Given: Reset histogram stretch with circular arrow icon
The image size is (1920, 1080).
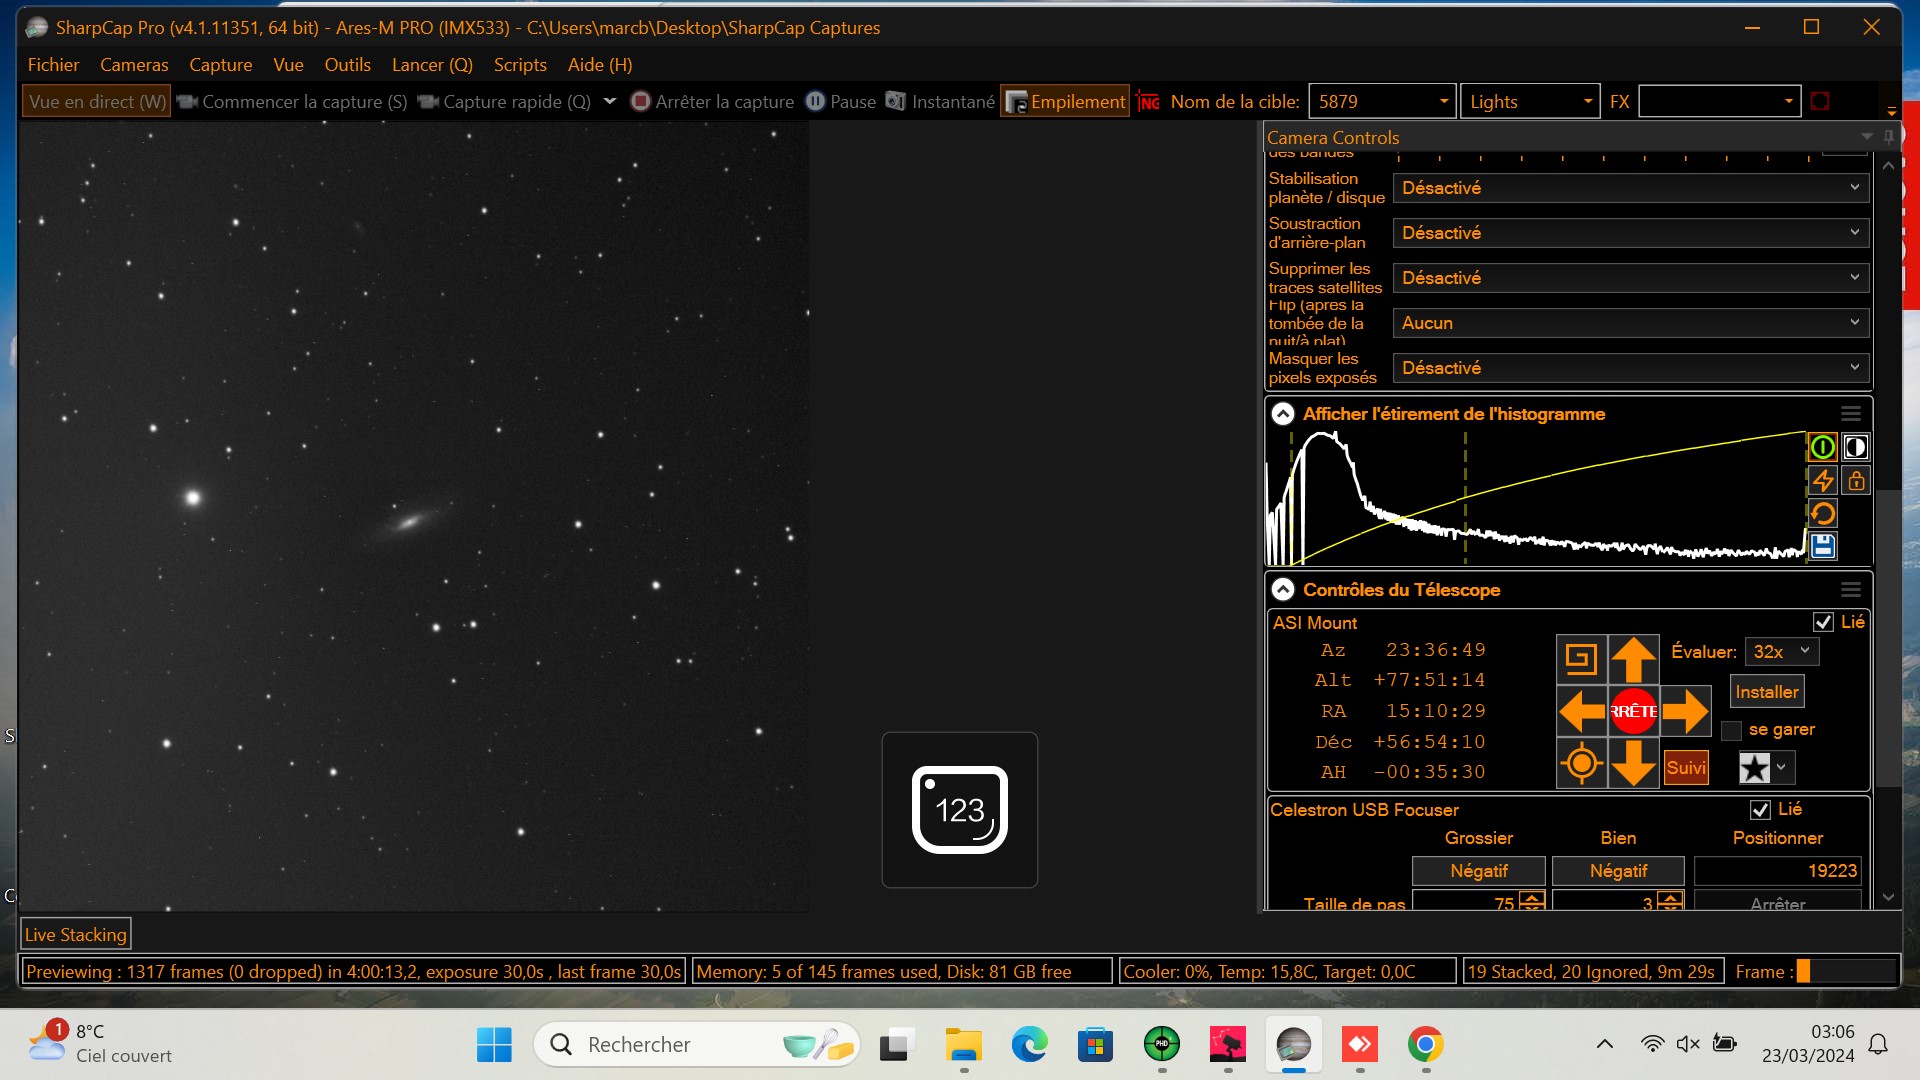Looking at the screenshot, I should coord(1822,514).
